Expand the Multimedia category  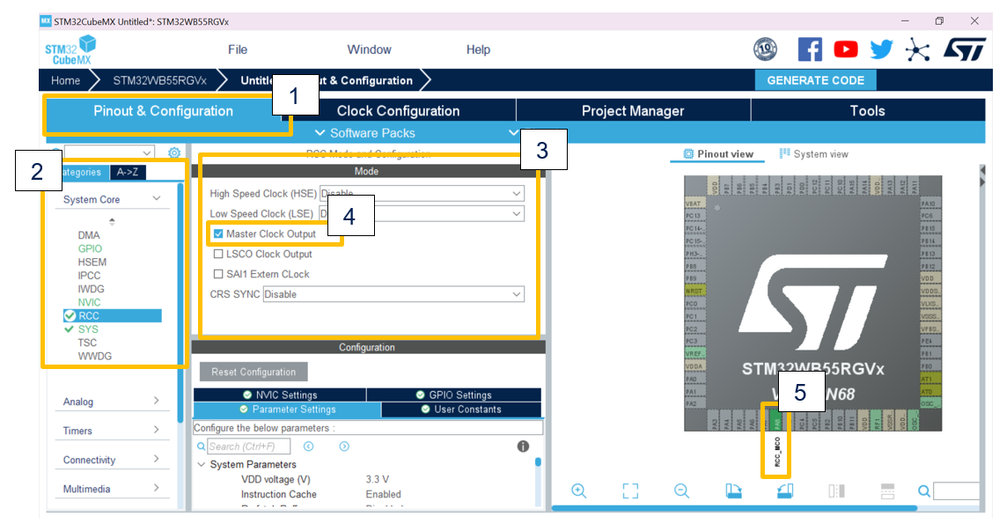point(156,489)
